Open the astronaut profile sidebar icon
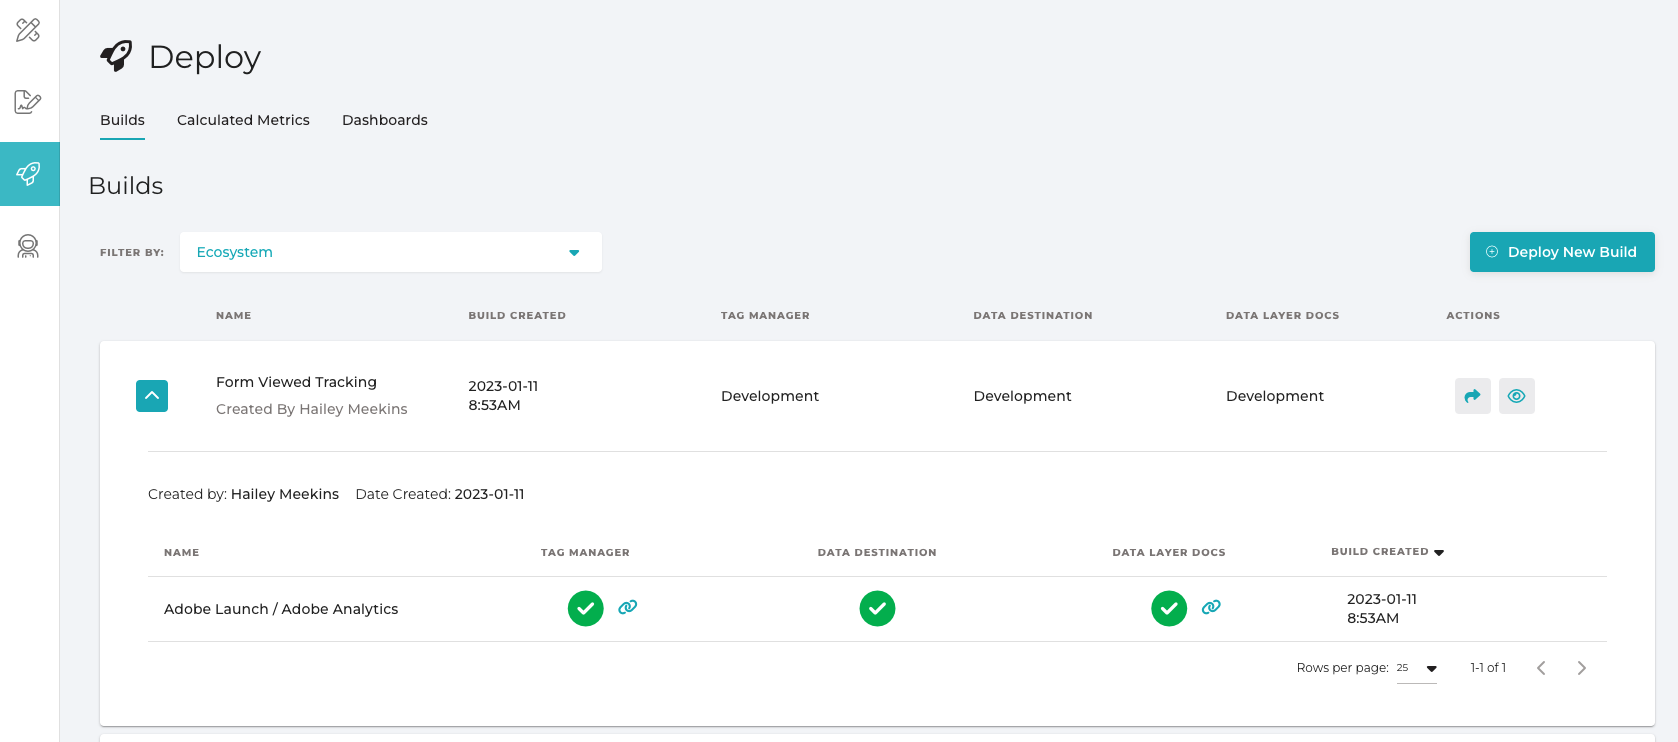 [x=28, y=246]
